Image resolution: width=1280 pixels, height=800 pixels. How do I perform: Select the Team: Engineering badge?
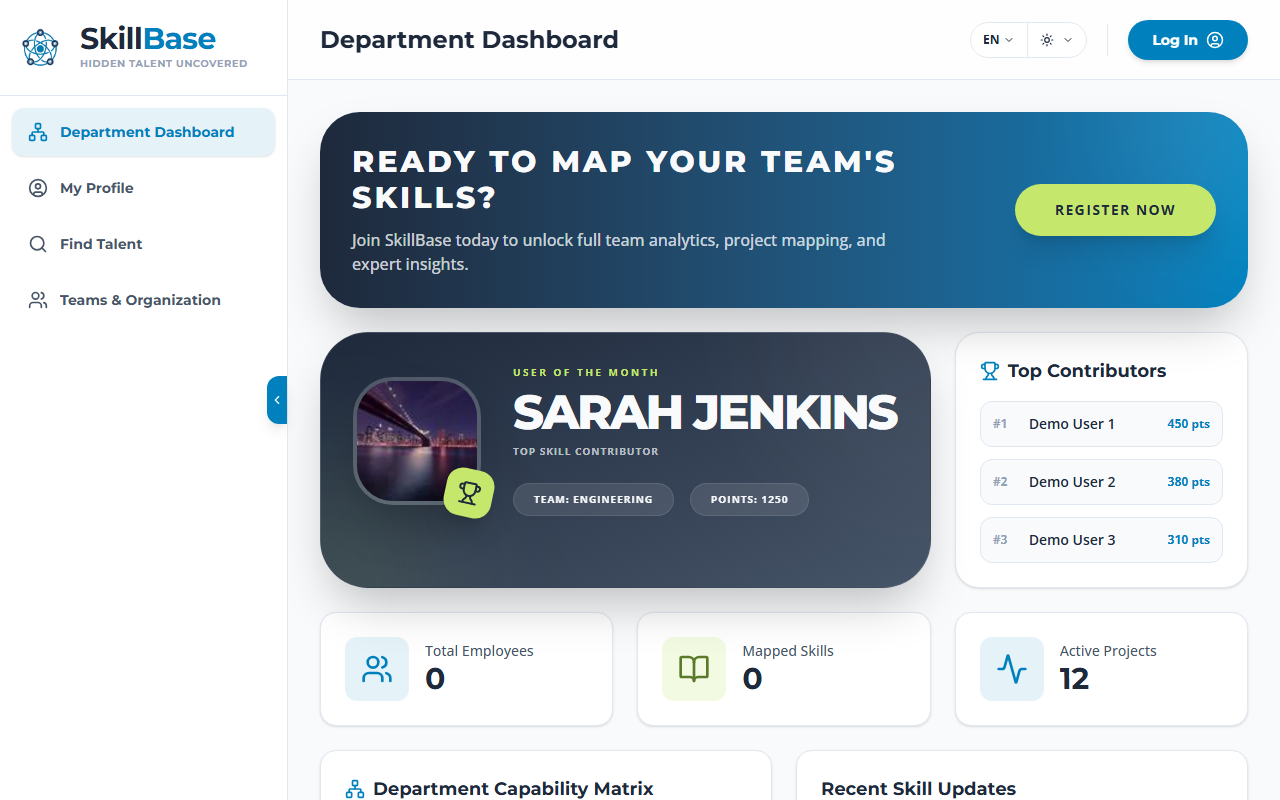593,499
